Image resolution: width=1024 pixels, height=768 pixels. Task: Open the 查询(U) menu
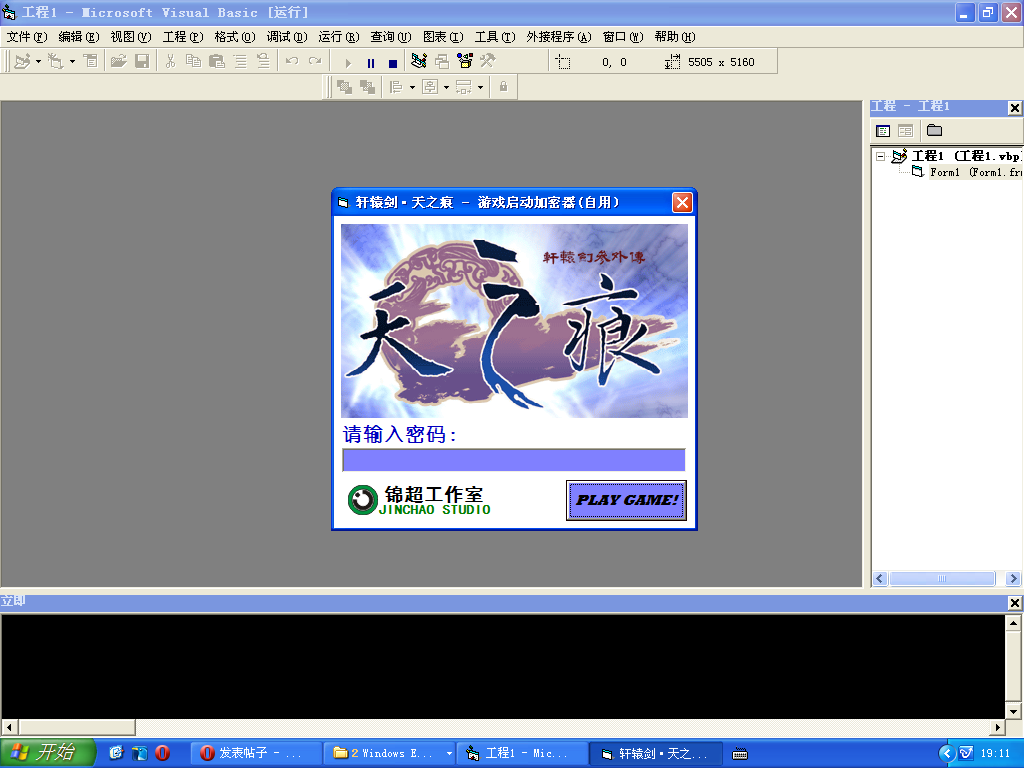(x=391, y=37)
